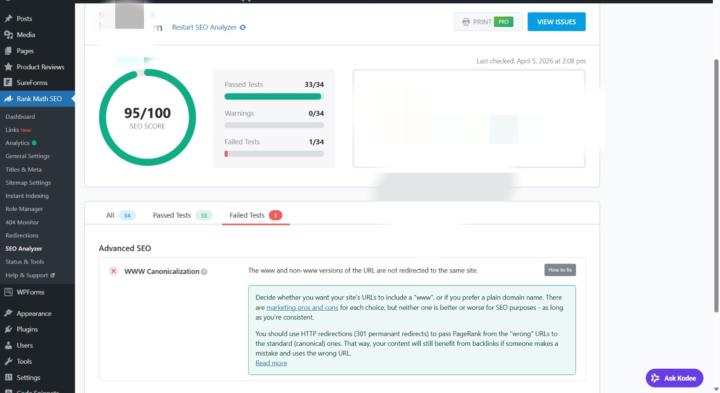Open Rank Math Dashboard submenu
The width and height of the screenshot is (720, 393).
pyautogui.click(x=20, y=117)
